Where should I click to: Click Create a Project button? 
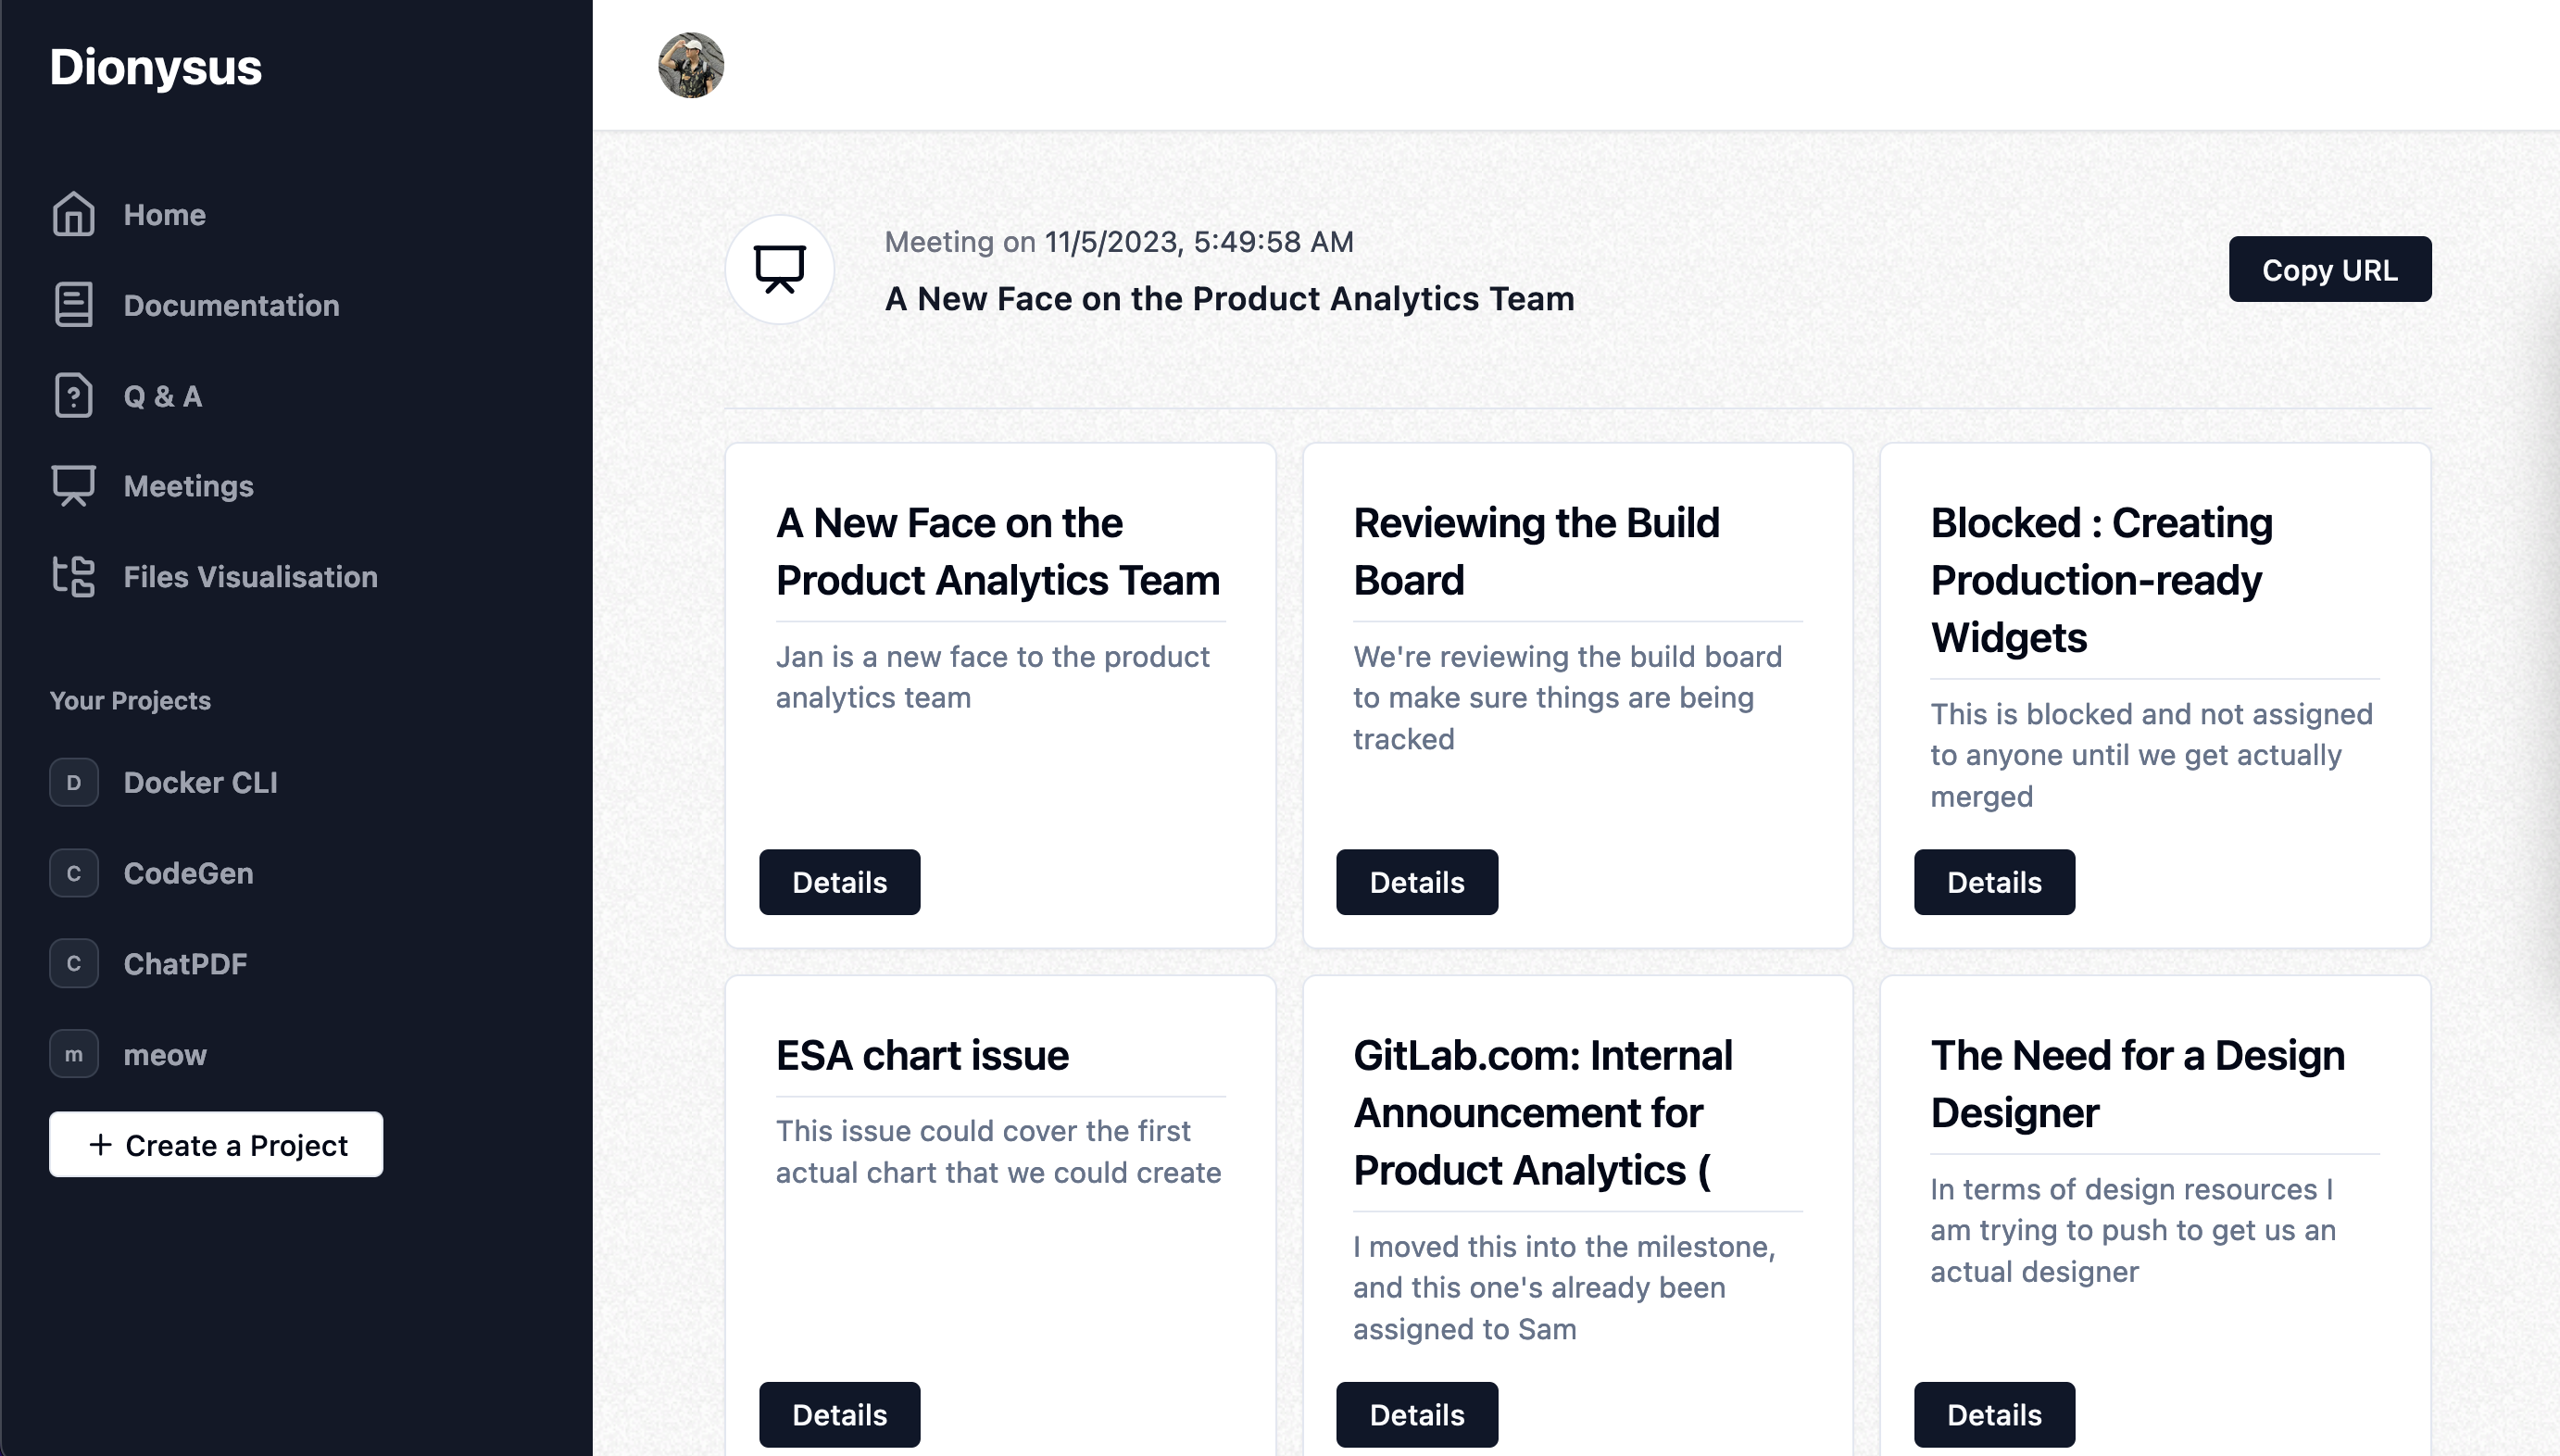(x=216, y=1144)
